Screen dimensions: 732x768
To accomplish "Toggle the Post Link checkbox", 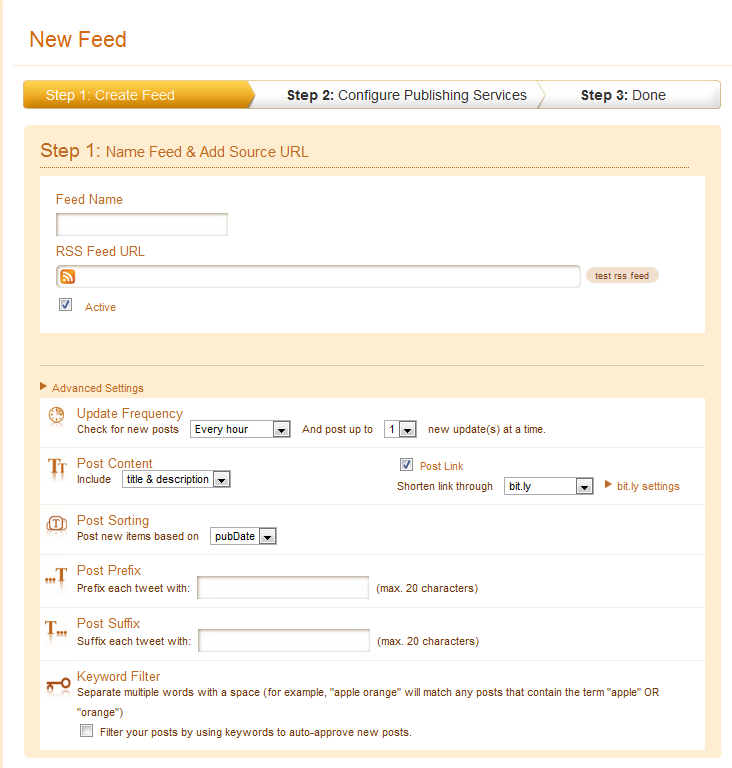I will [406, 464].
